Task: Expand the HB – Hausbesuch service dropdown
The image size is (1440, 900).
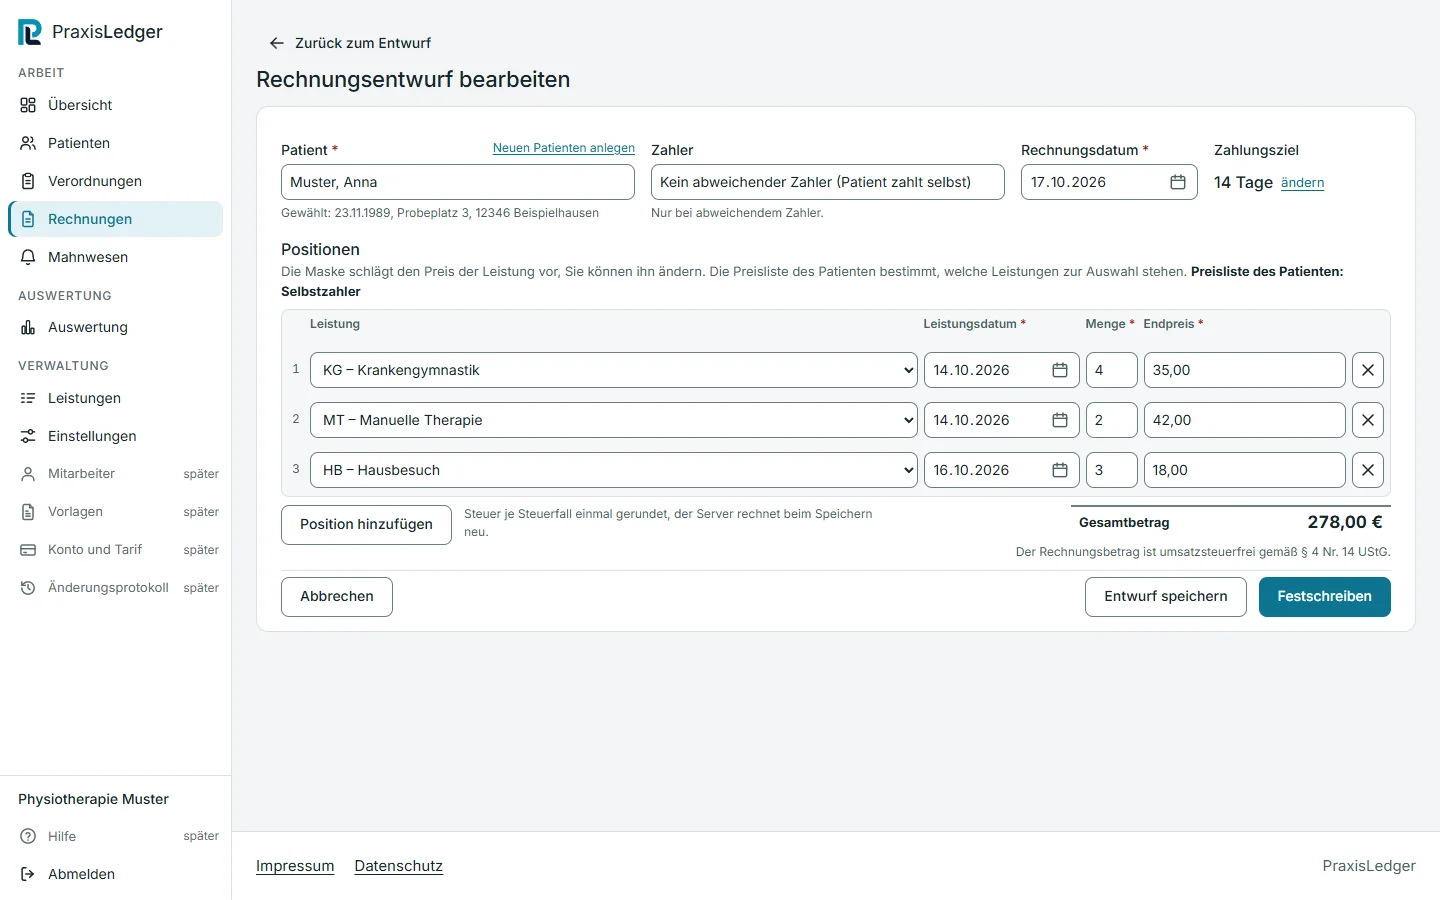Action: click(x=614, y=470)
